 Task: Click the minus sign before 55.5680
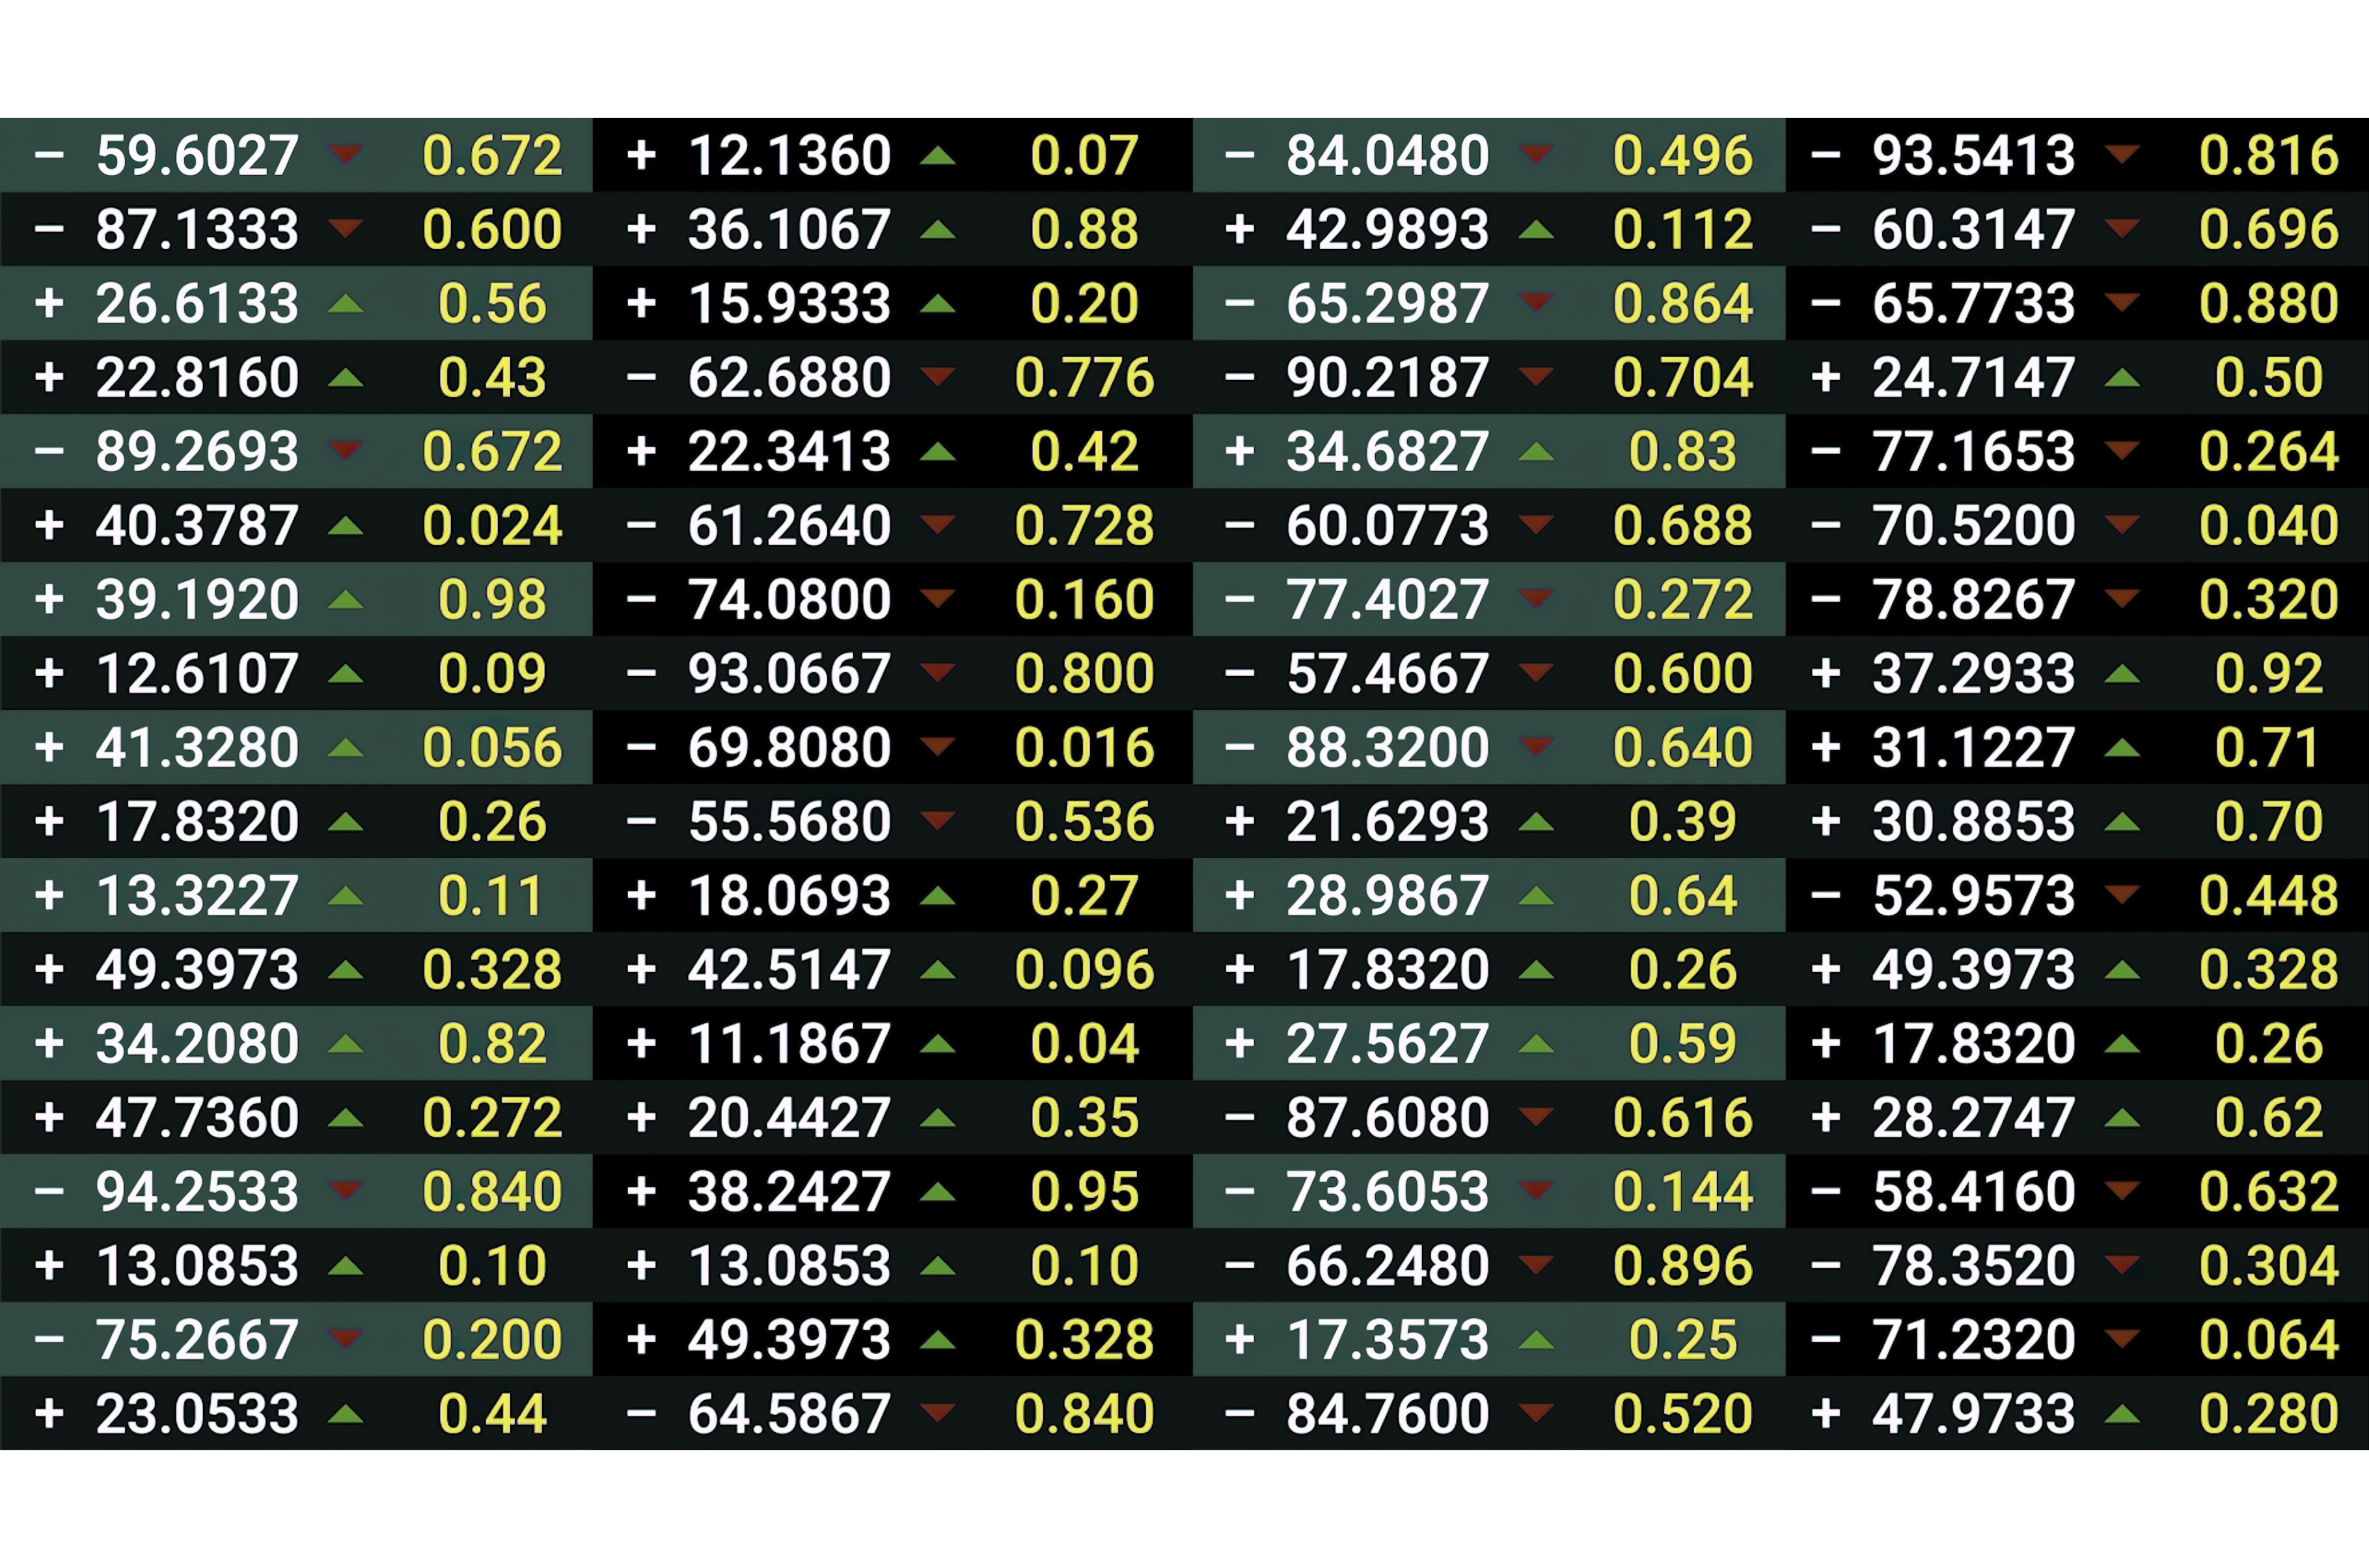pyautogui.click(x=641, y=822)
